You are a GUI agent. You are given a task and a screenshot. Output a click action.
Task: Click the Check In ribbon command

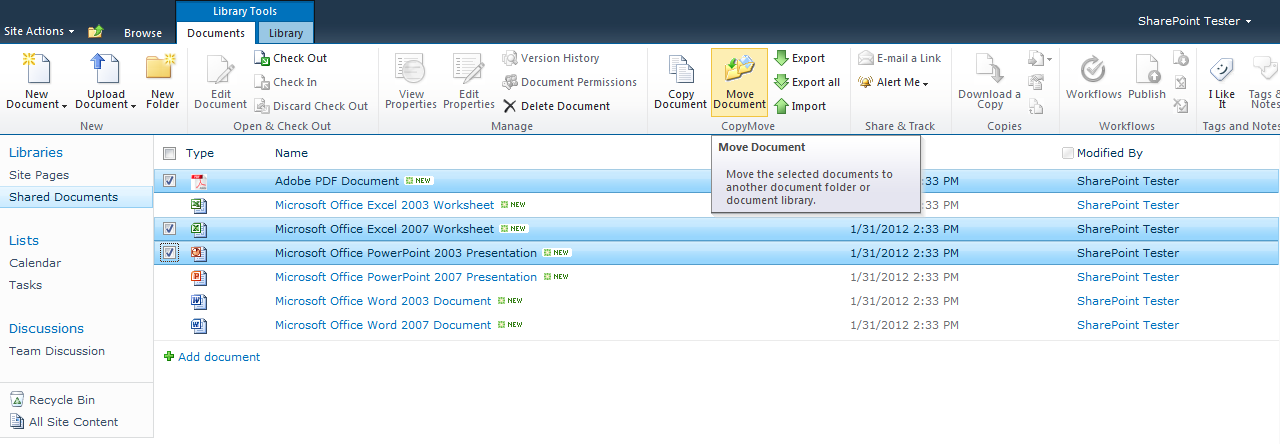286,82
